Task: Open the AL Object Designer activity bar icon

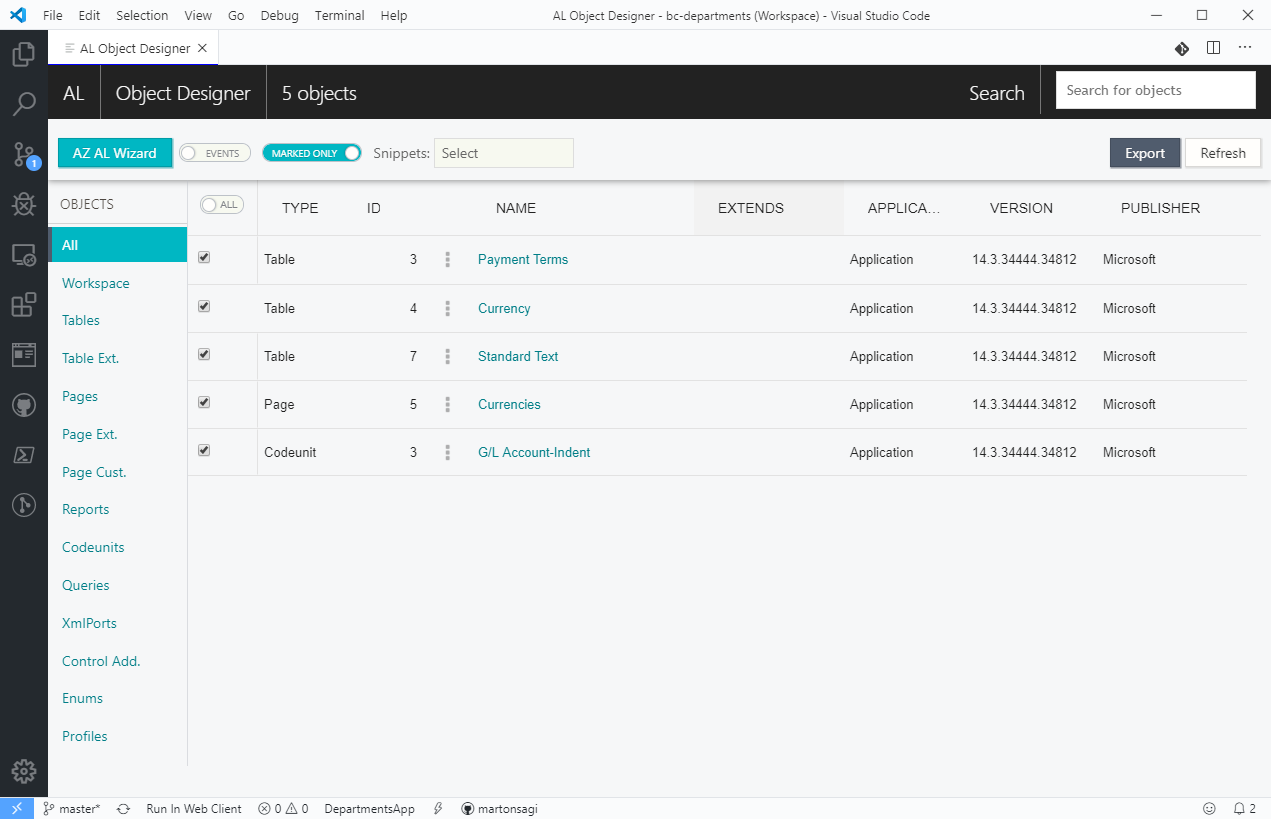Action: (24, 355)
